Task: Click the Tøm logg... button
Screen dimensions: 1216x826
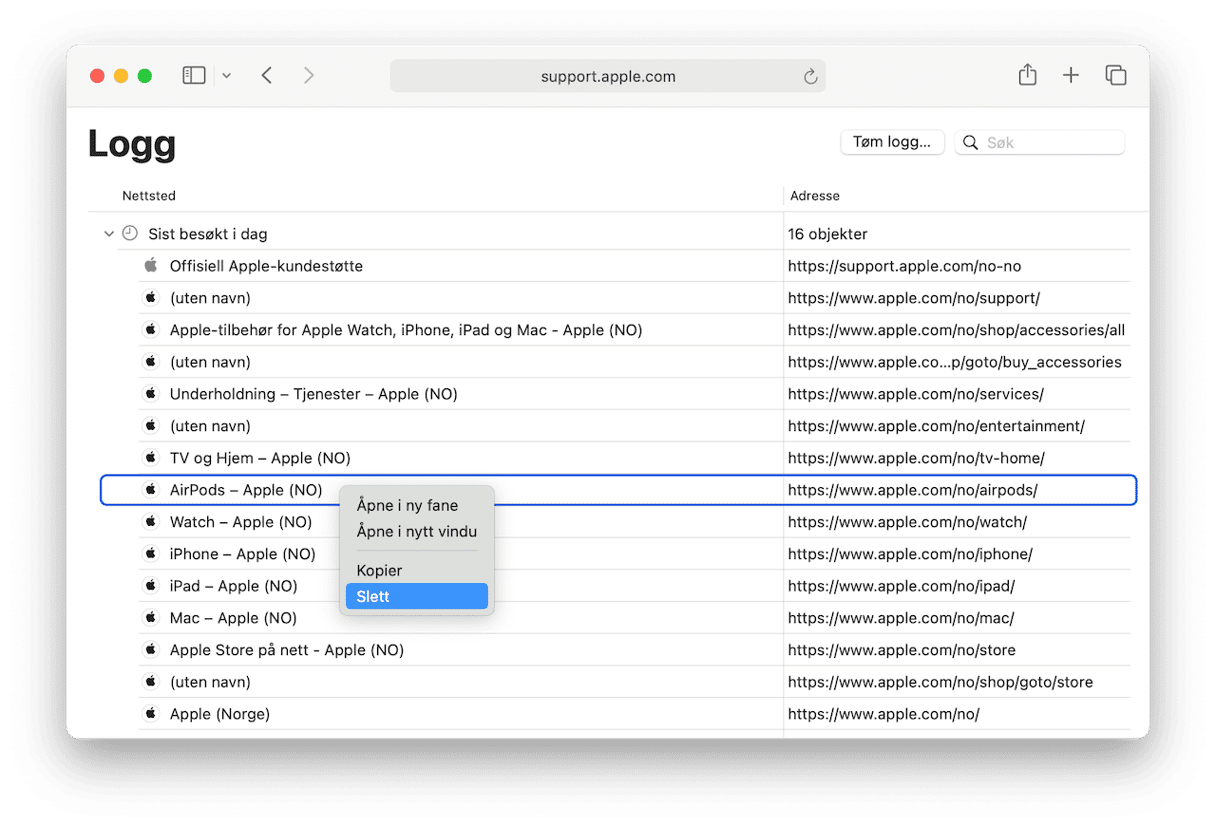Action: point(892,142)
